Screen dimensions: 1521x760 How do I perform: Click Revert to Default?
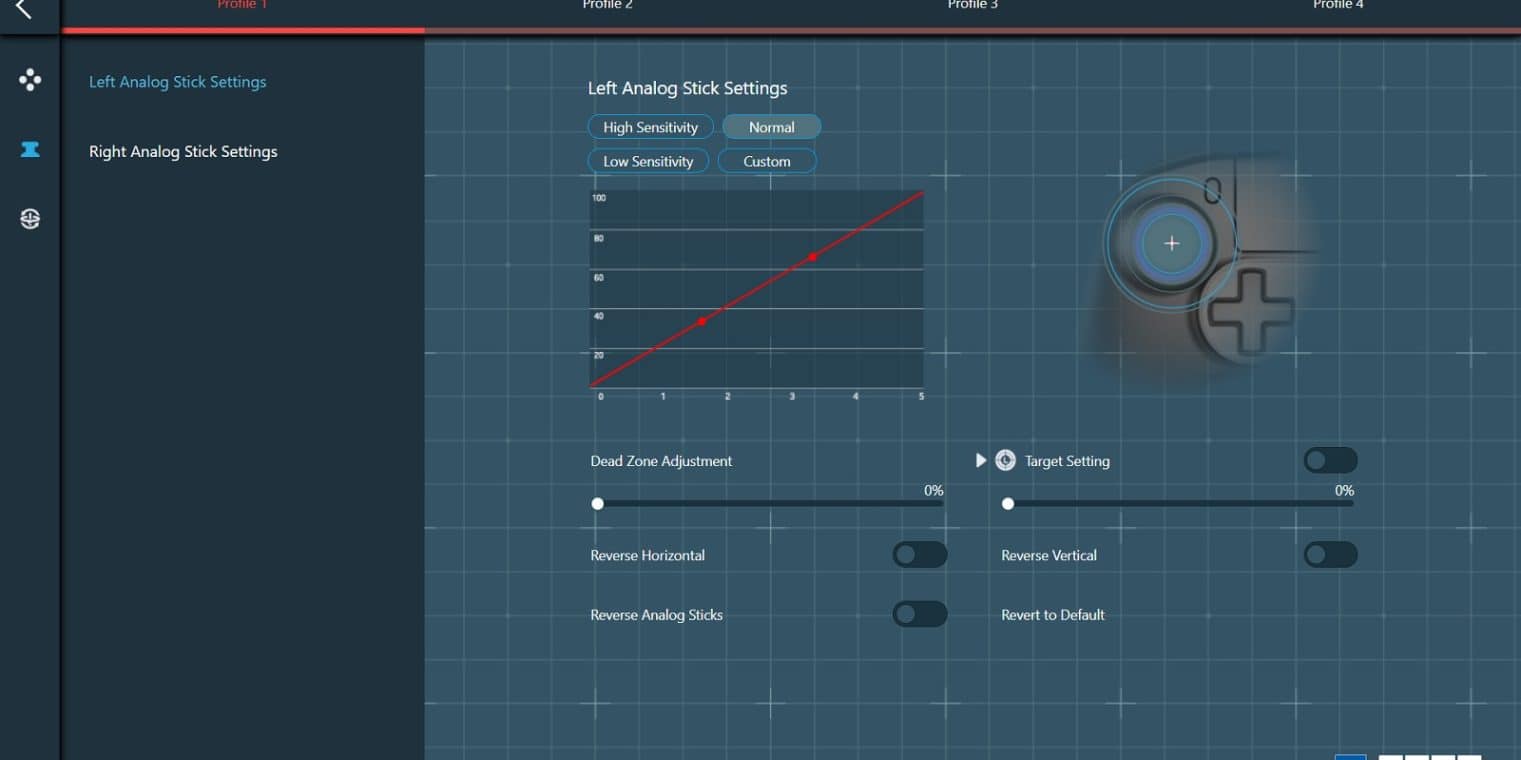pyautogui.click(x=1053, y=615)
